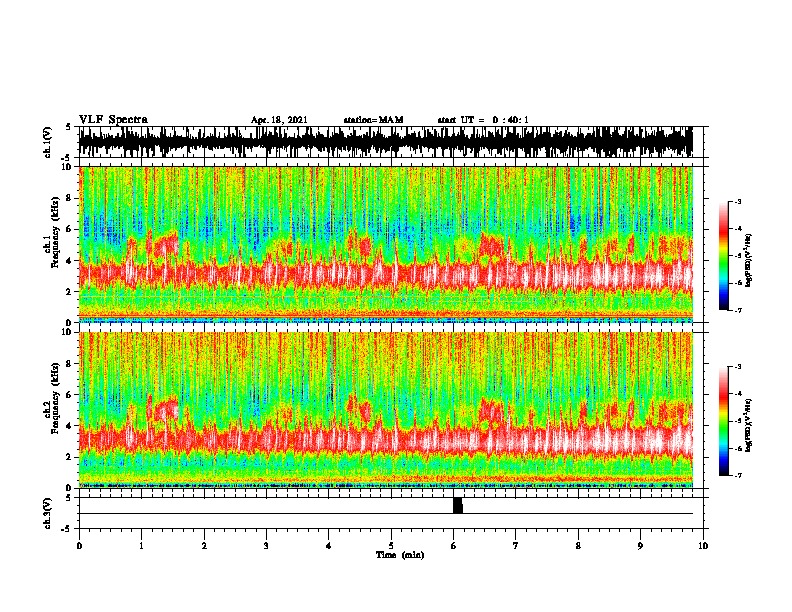Click the -7 label on ch.2 color bar
Viewport: 792px width, 612px height.
[x=738, y=475]
